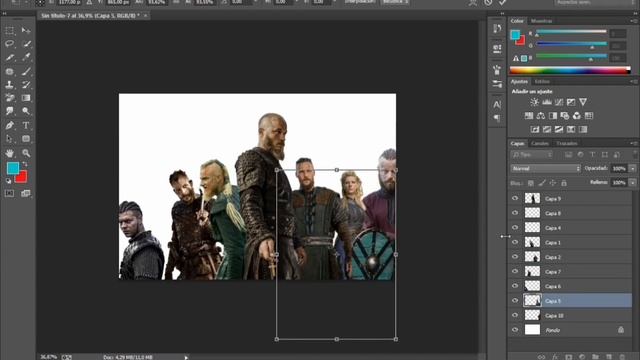Open the Character panel icon
The height and width of the screenshot is (360, 640).
coord(497,104)
